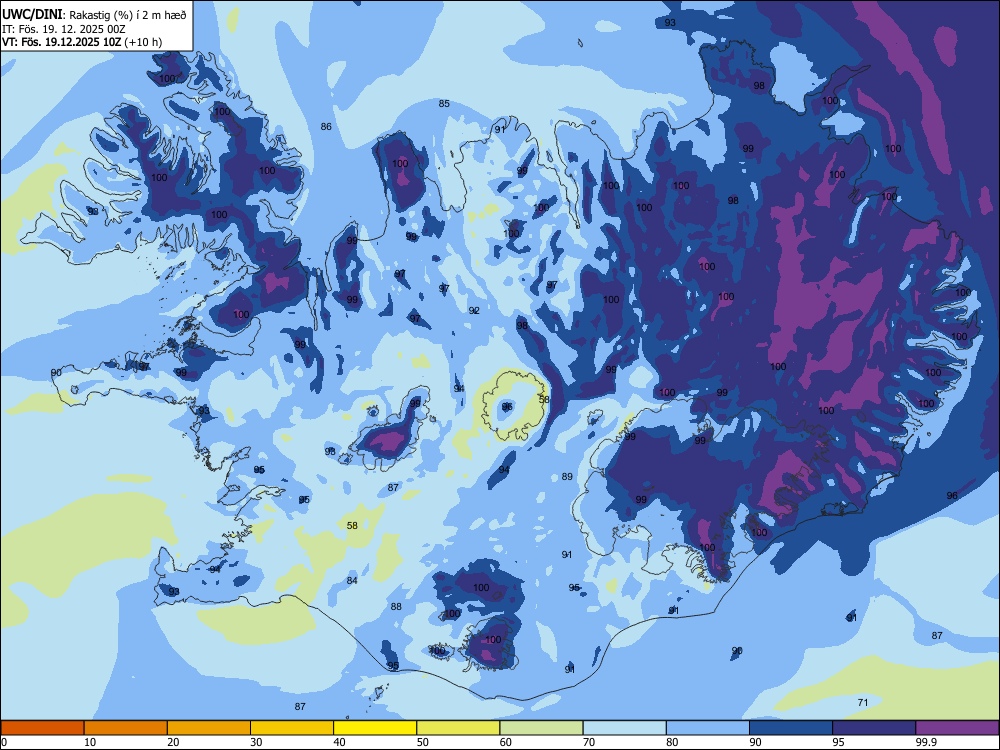Select the "92" humidity value on the map
Viewport: 1000px width, 750px height.
click(x=474, y=311)
